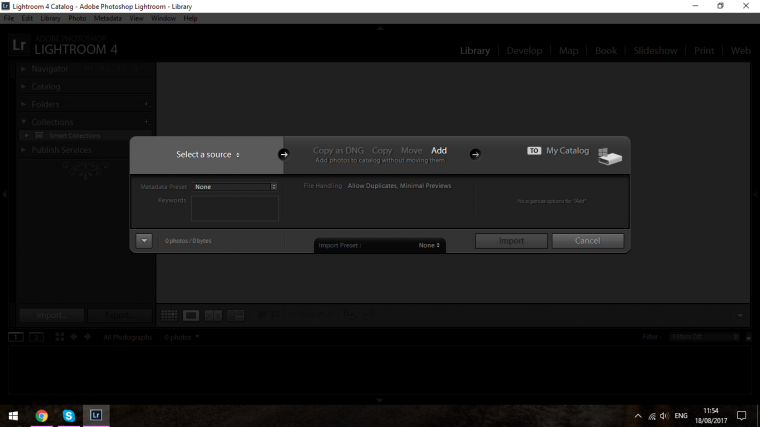760x427 pixels.
Task: Expand the Navigator panel
Action: [23, 69]
